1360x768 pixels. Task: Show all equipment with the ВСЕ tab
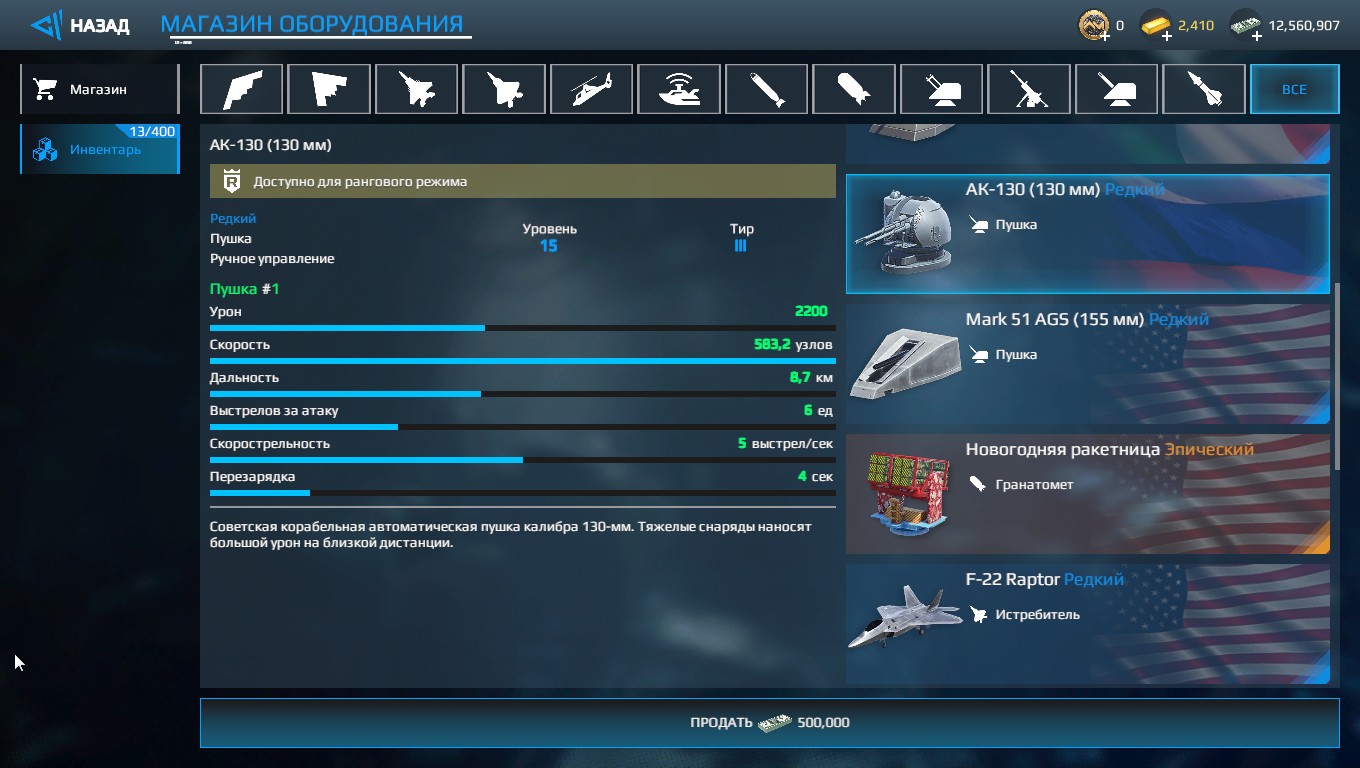coord(1294,89)
